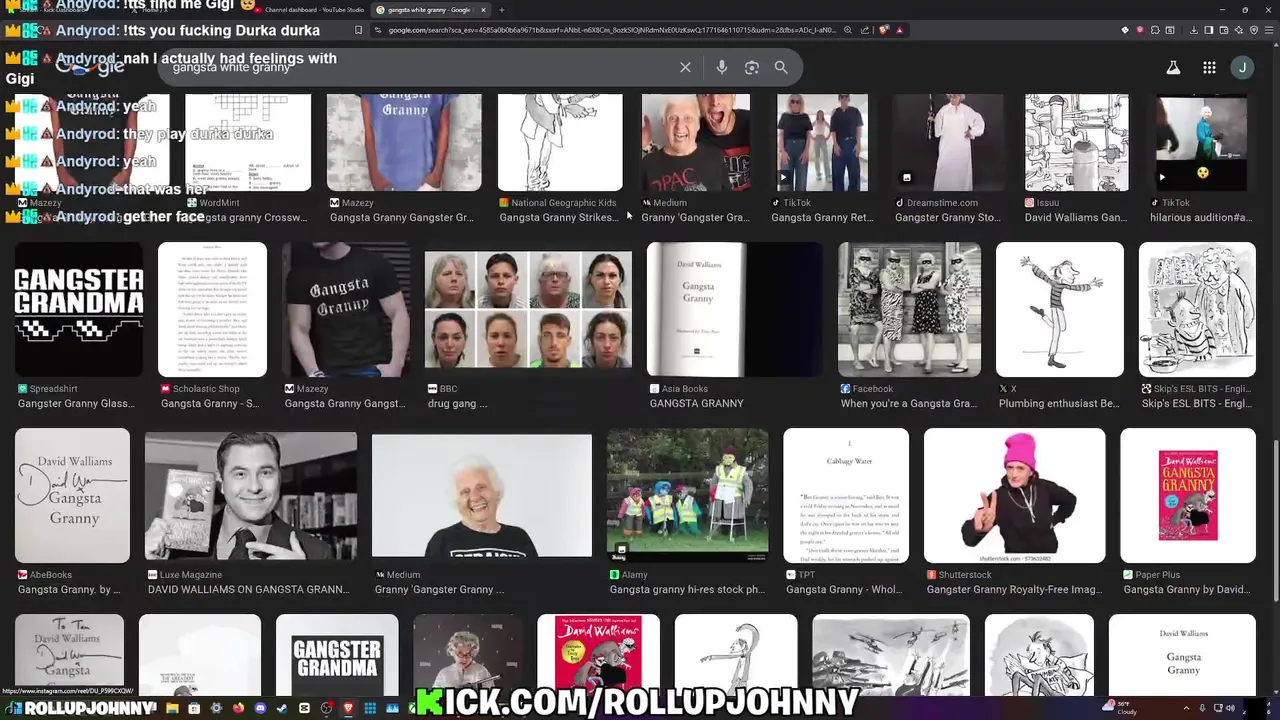Open the weather widget showing Cloudy

(x=1118, y=708)
